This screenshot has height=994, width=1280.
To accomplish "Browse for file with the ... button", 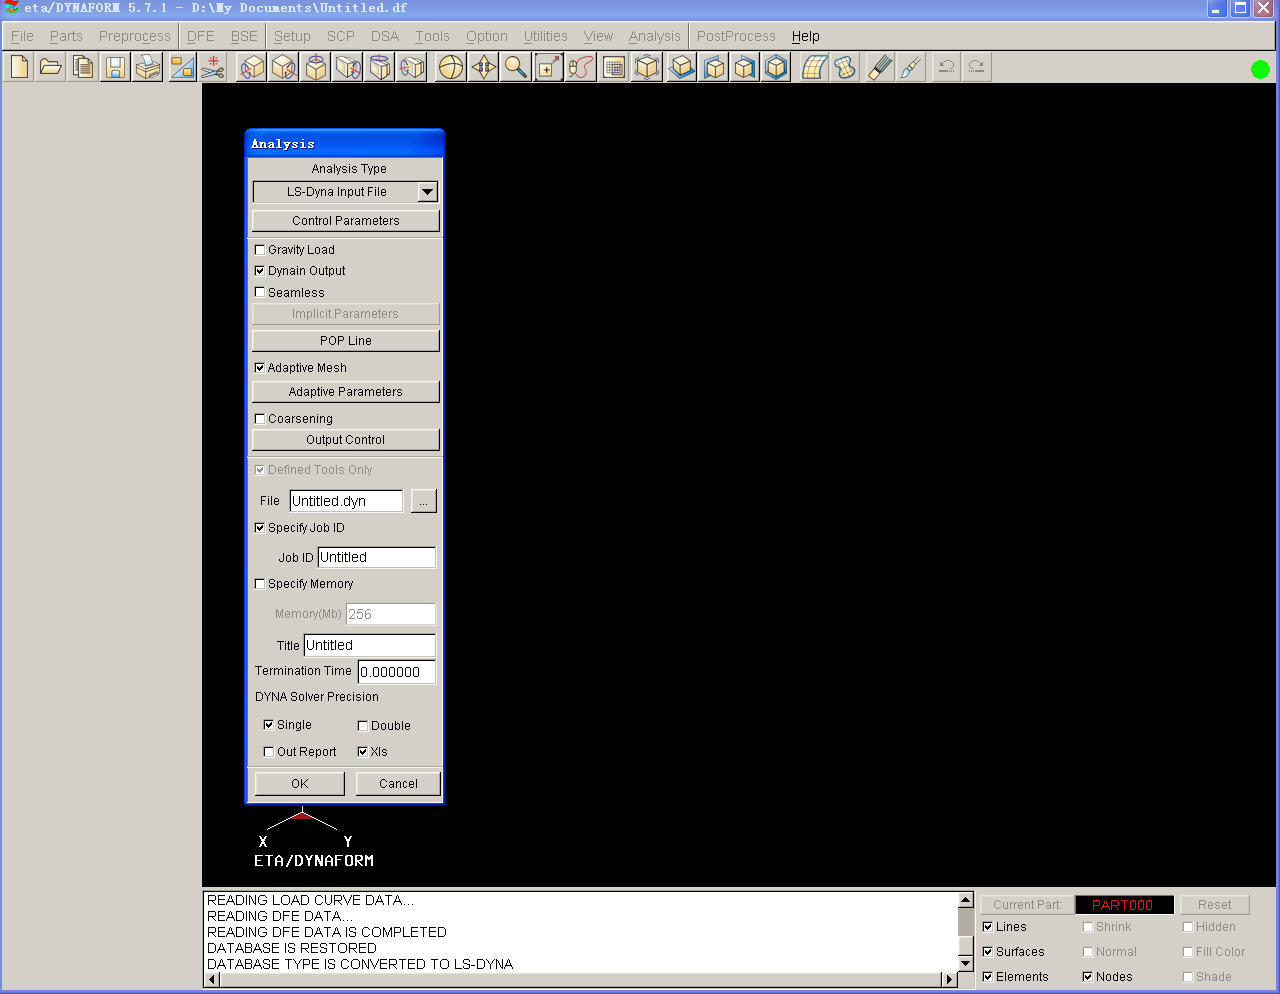I will tap(424, 501).
